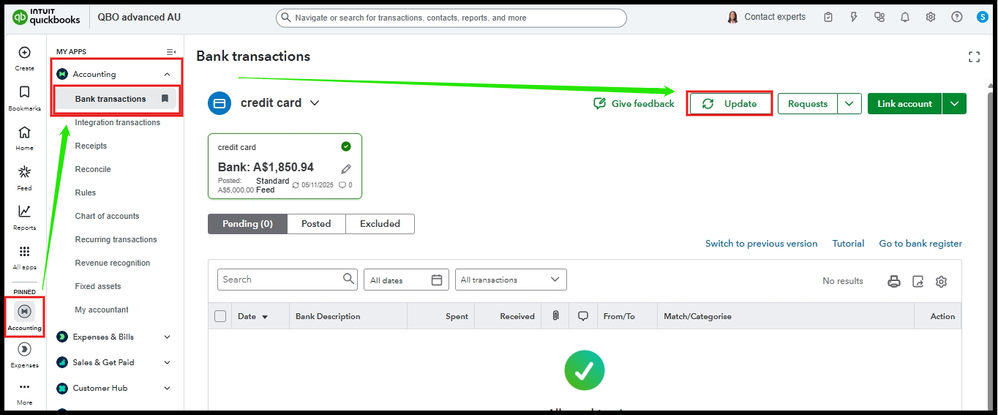
Task: Click Go to bank register link
Action: pyautogui.click(x=920, y=244)
